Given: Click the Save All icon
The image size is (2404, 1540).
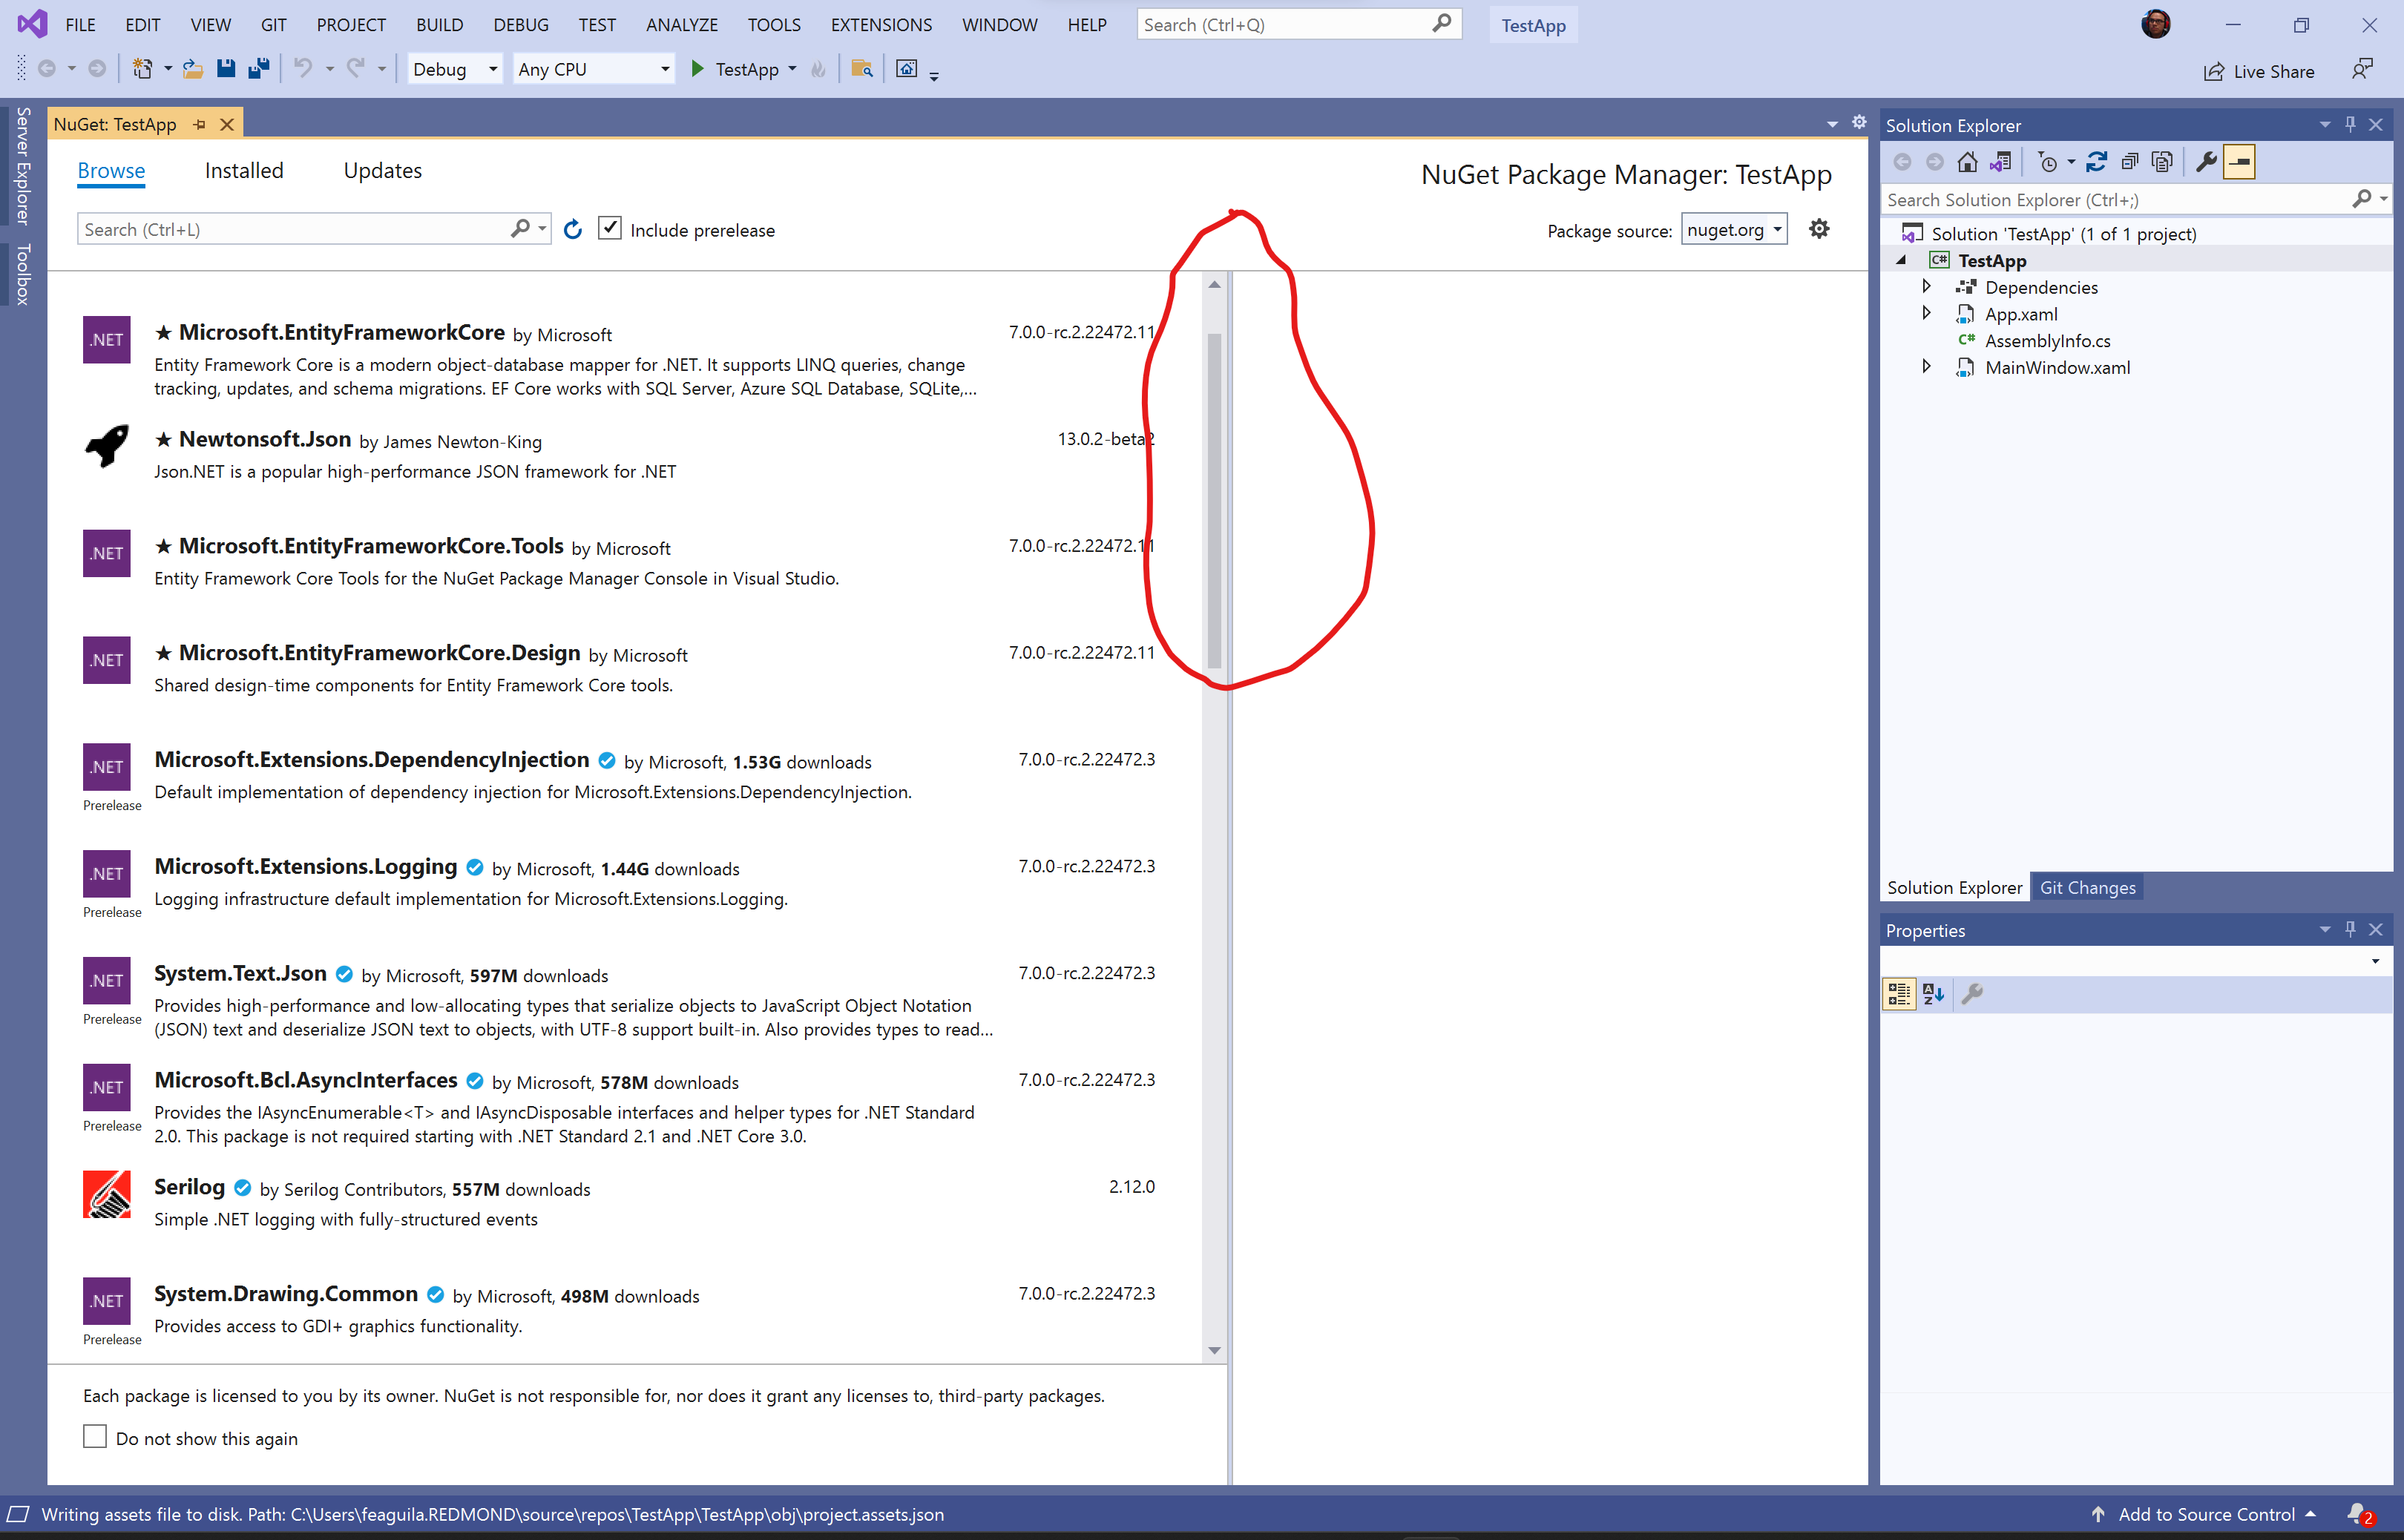Looking at the screenshot, I should [x=259, y=69].
